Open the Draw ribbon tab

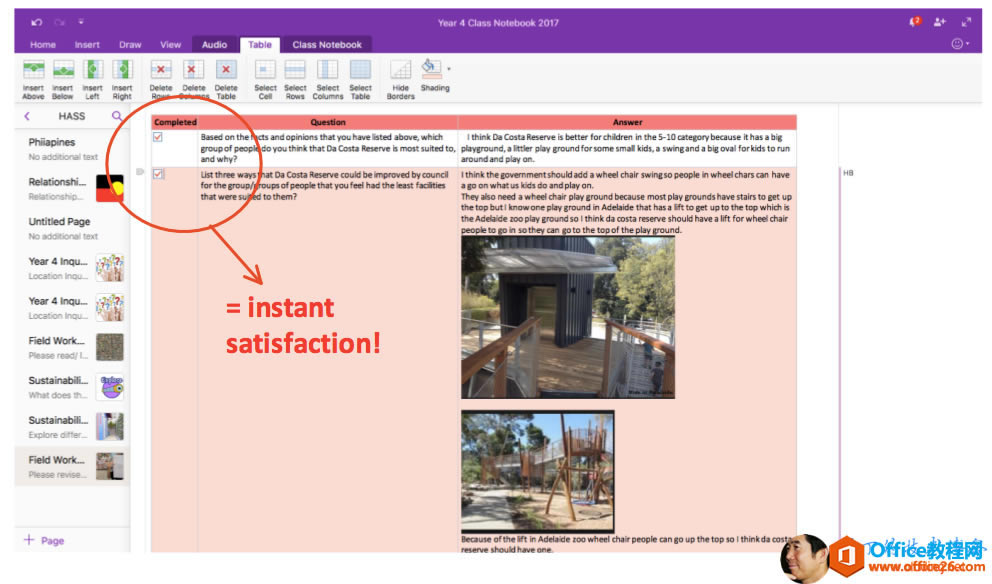[x=129, y=44]
